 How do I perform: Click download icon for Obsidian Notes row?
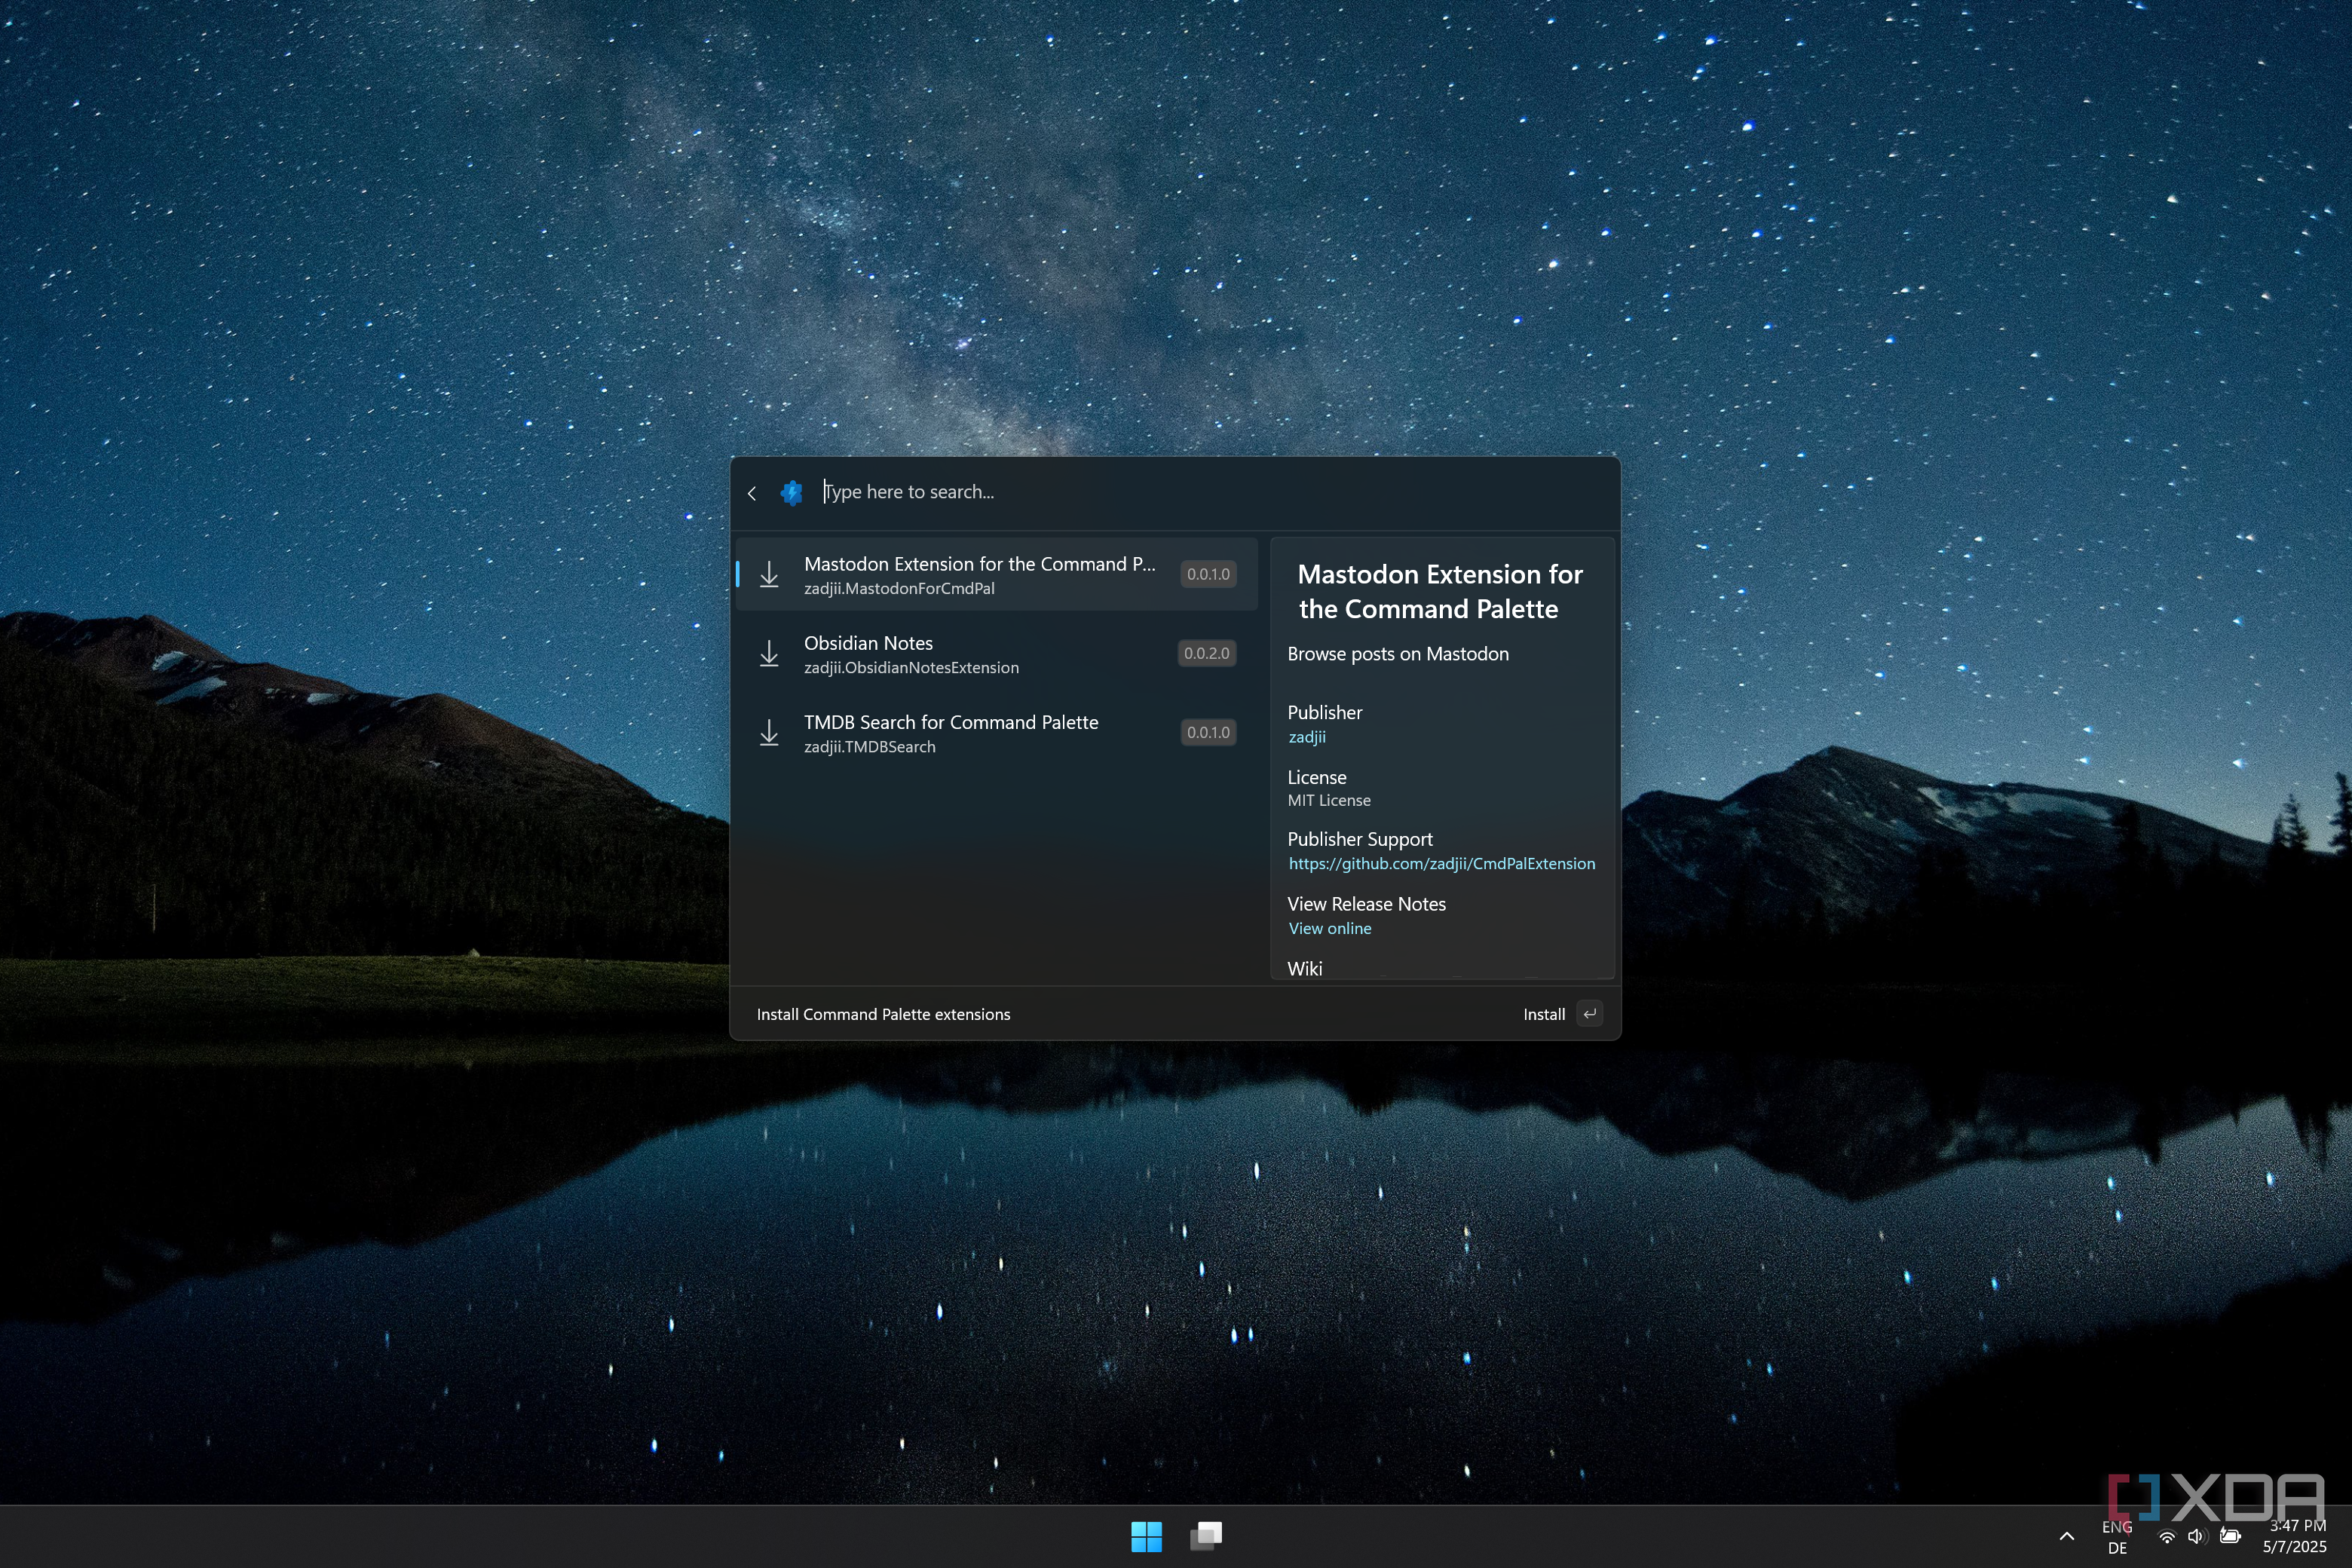pyautogui.click(x=769, y=654)
